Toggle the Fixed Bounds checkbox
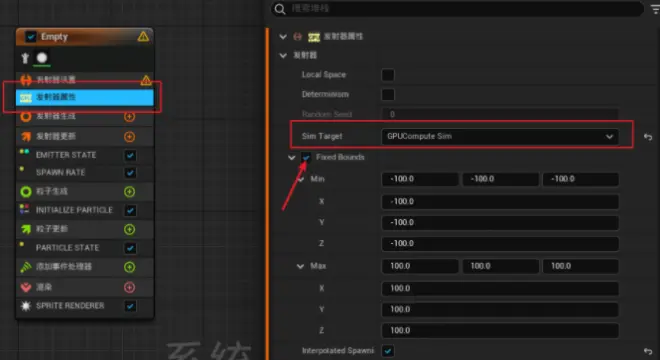The height and width of the screenshot is (360, 660). tap(306, 157)
